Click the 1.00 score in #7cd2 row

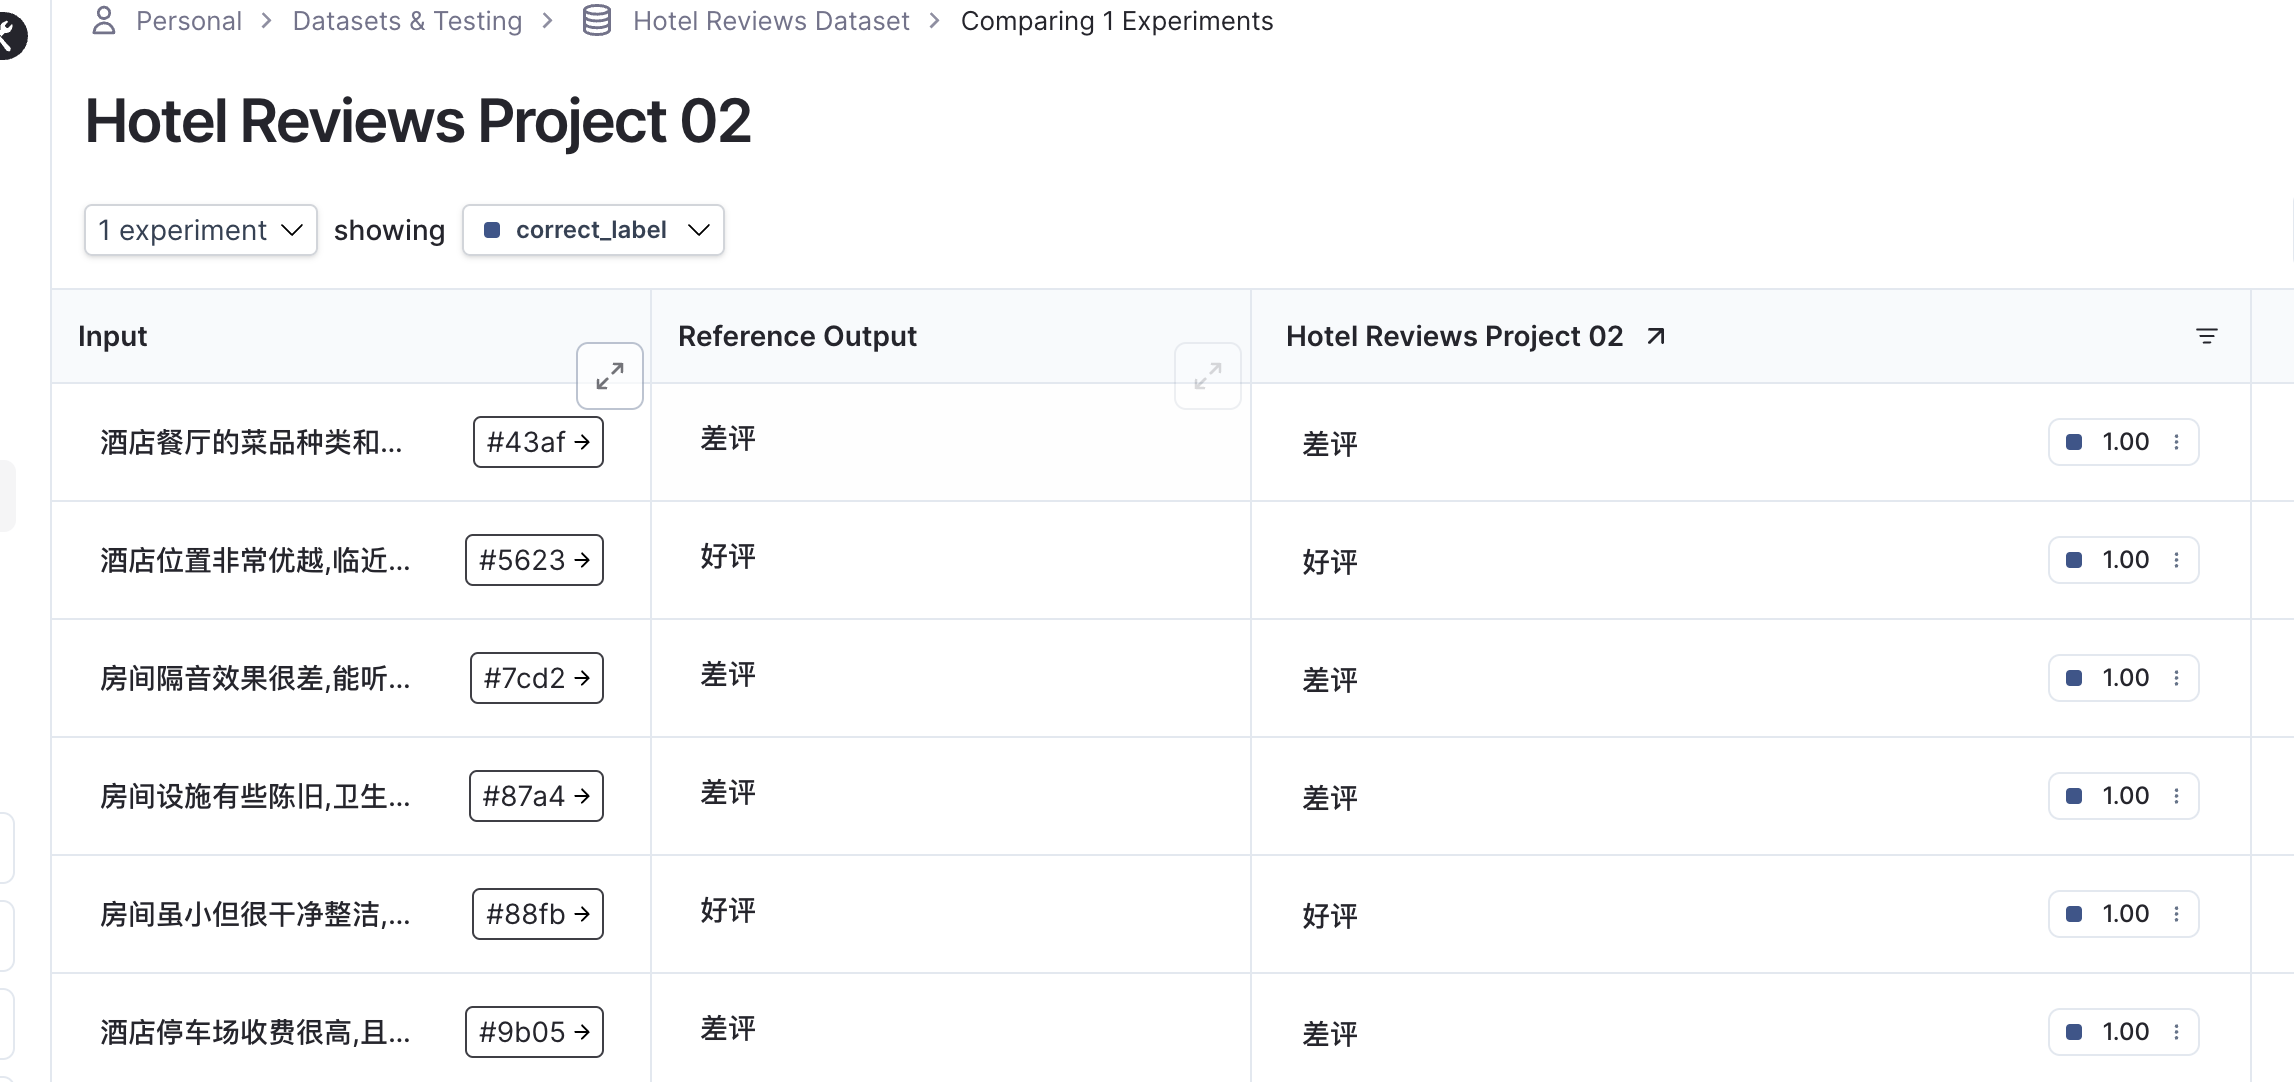coord(2125,678)
